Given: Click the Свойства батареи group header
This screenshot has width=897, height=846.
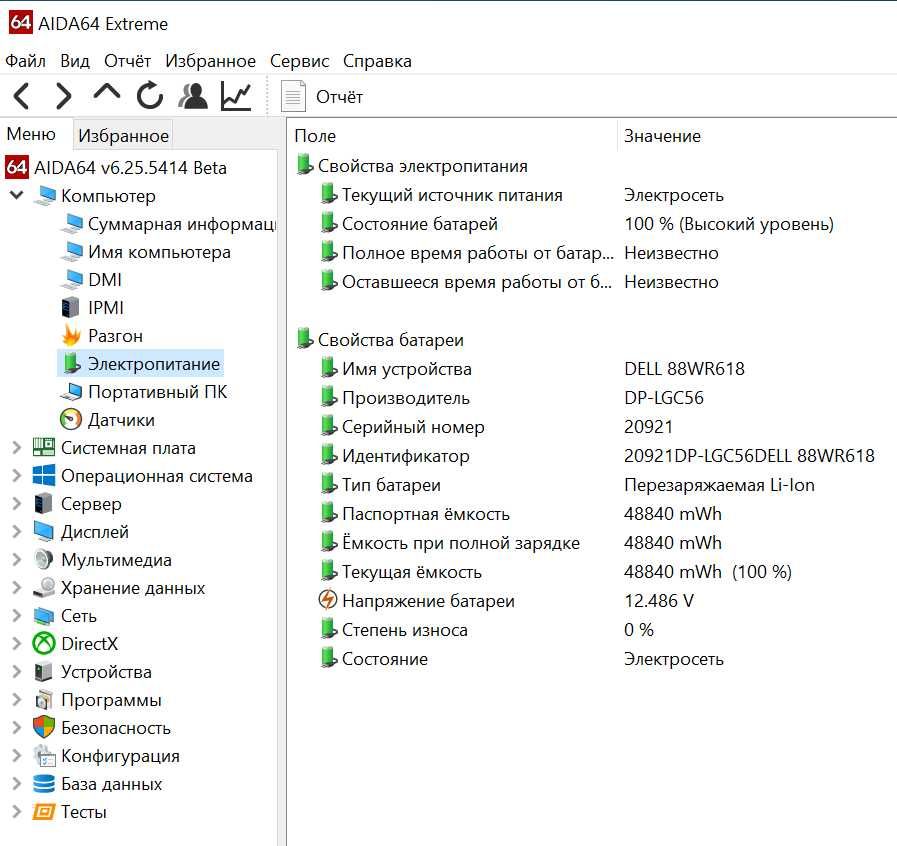Looking at the screenshot, I should pyautogui.click(x=390, y=340).
